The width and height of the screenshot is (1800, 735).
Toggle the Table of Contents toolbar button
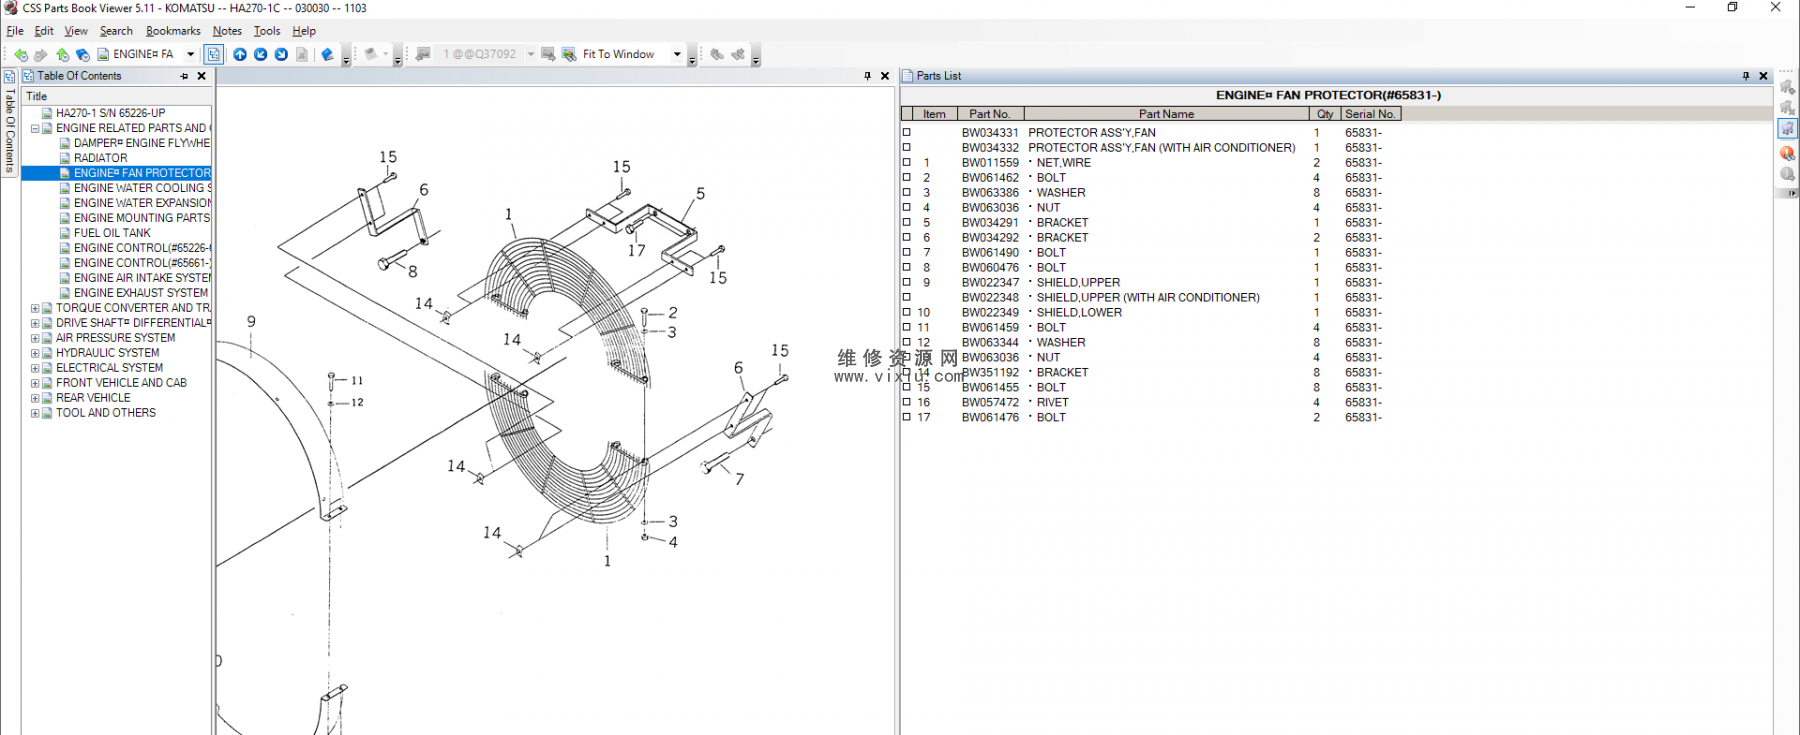(213, 54)
